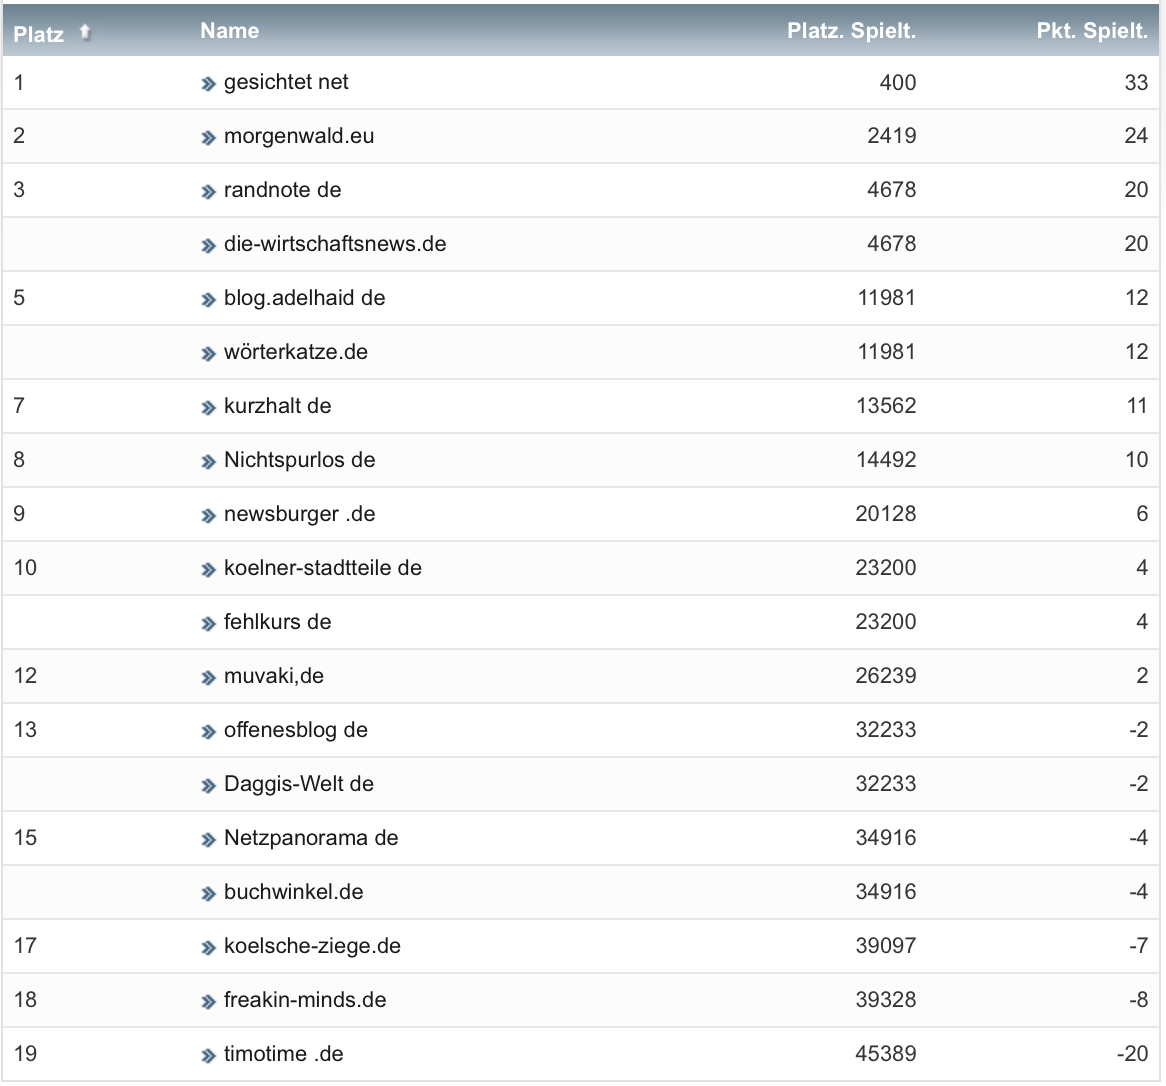This screenshot has width=1166, height=1086.
Task: Click the points value 33
Action: pos(1136,83)
